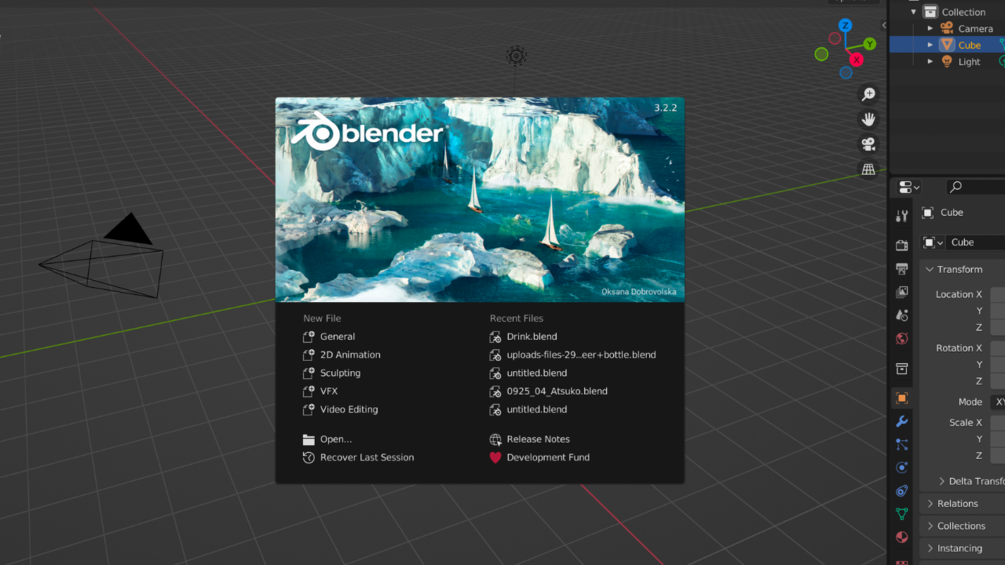Open the Tool properties tab
The width and height of the screenshot is (1005, 565).
[x=902, y=216]
